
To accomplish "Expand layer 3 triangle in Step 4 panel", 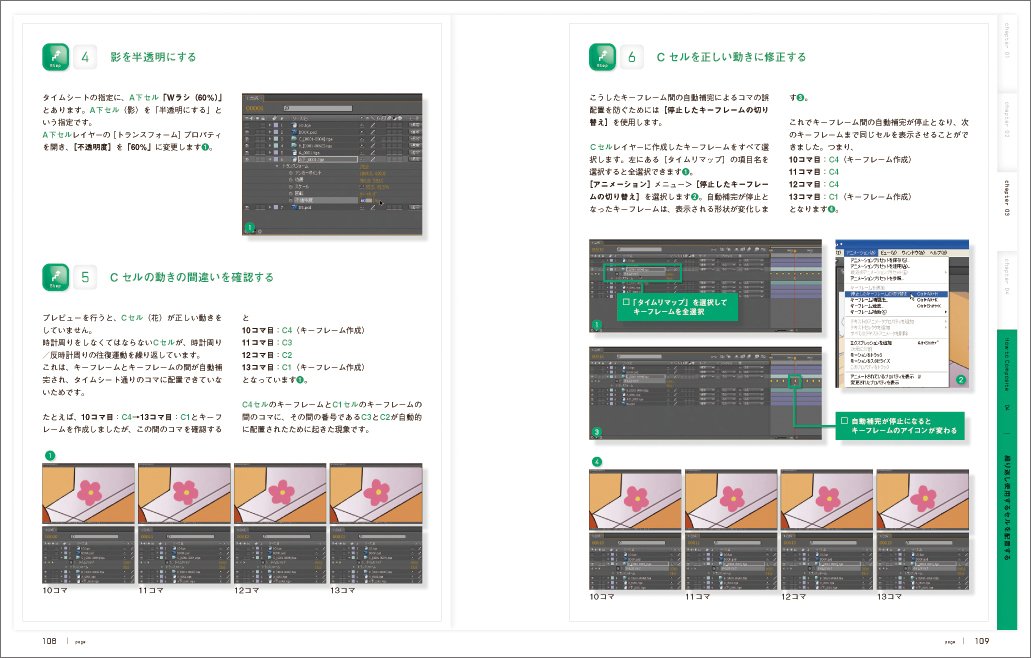I will [270, 139].
